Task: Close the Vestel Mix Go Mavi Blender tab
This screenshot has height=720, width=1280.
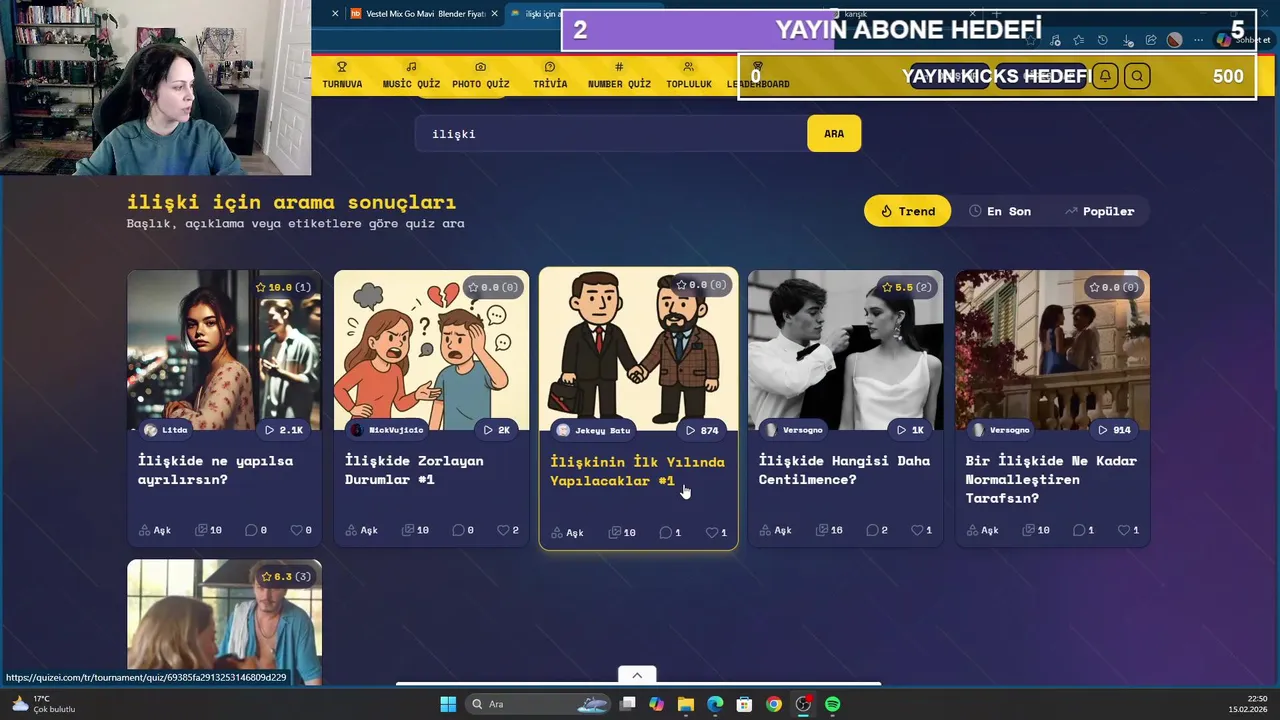Action: 494,14
